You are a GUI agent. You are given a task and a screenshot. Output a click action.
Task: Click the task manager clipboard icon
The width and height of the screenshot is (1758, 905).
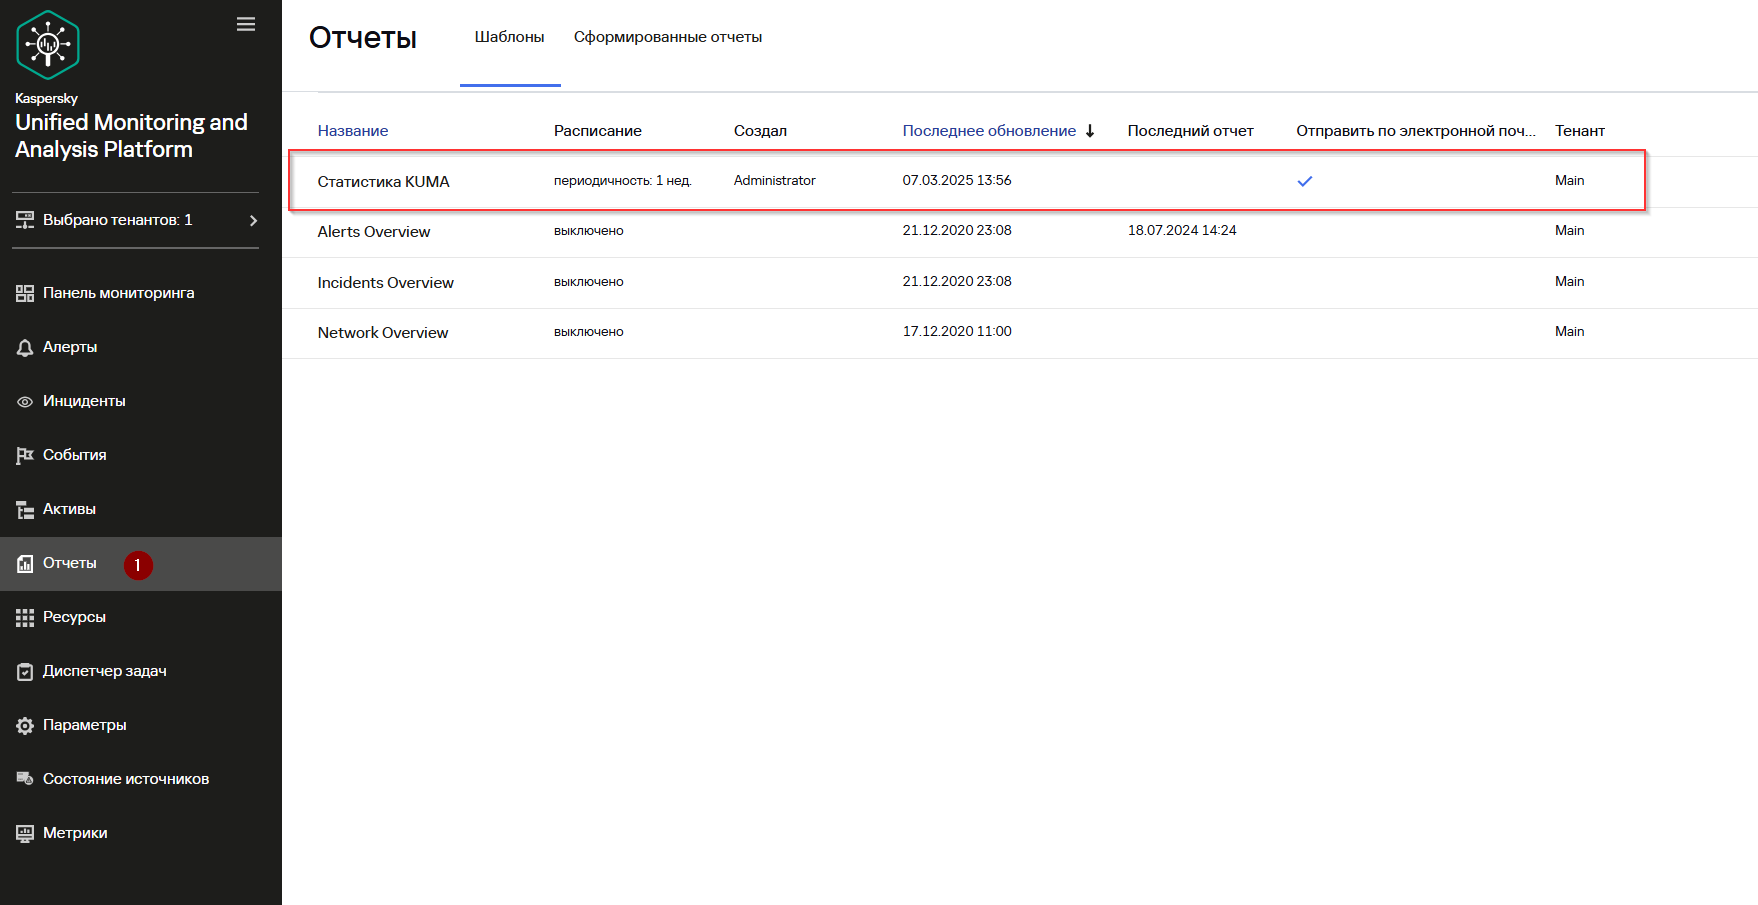[25, 672]
